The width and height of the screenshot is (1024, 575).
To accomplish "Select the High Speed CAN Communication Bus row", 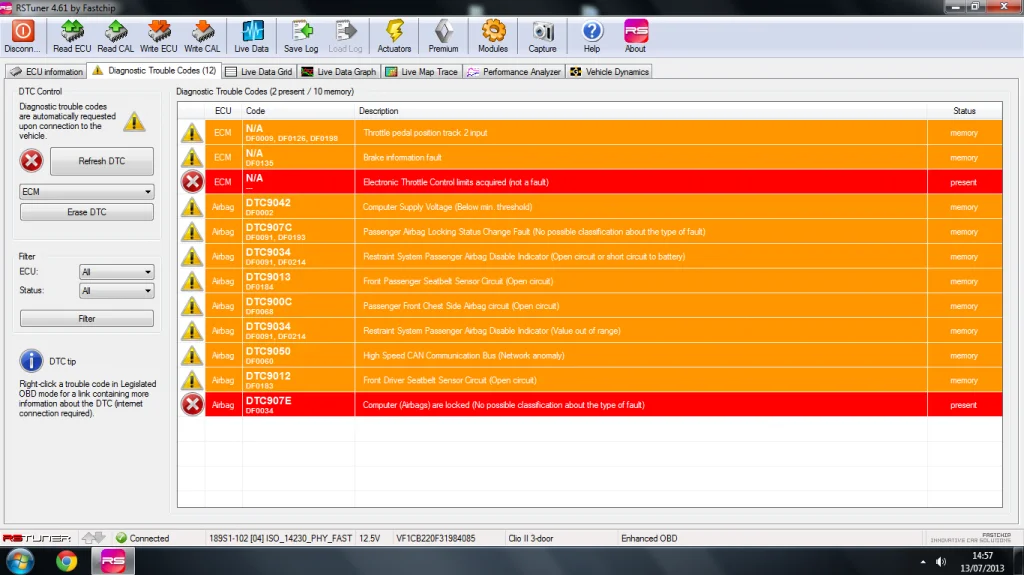I will (x=590, y=355).
